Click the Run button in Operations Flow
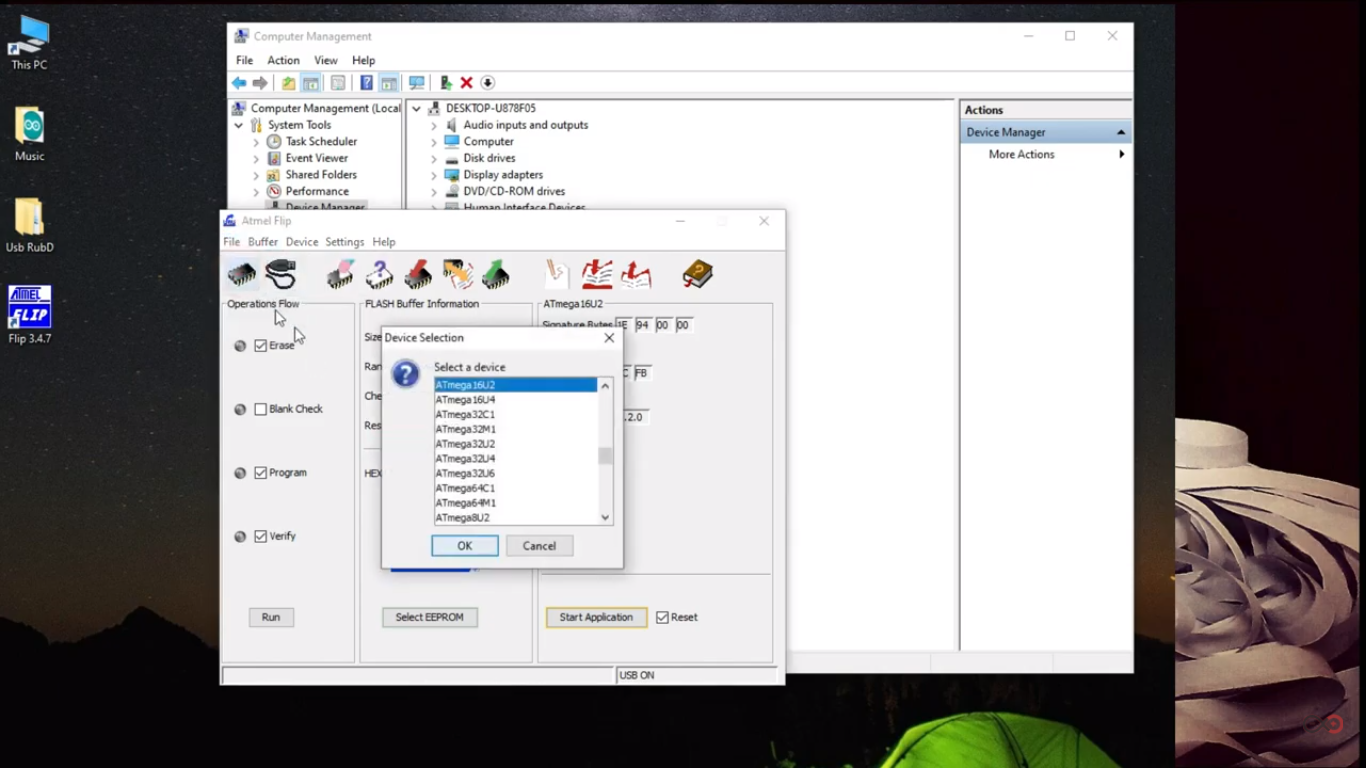The image size is (1366, 768). point(271,618)
